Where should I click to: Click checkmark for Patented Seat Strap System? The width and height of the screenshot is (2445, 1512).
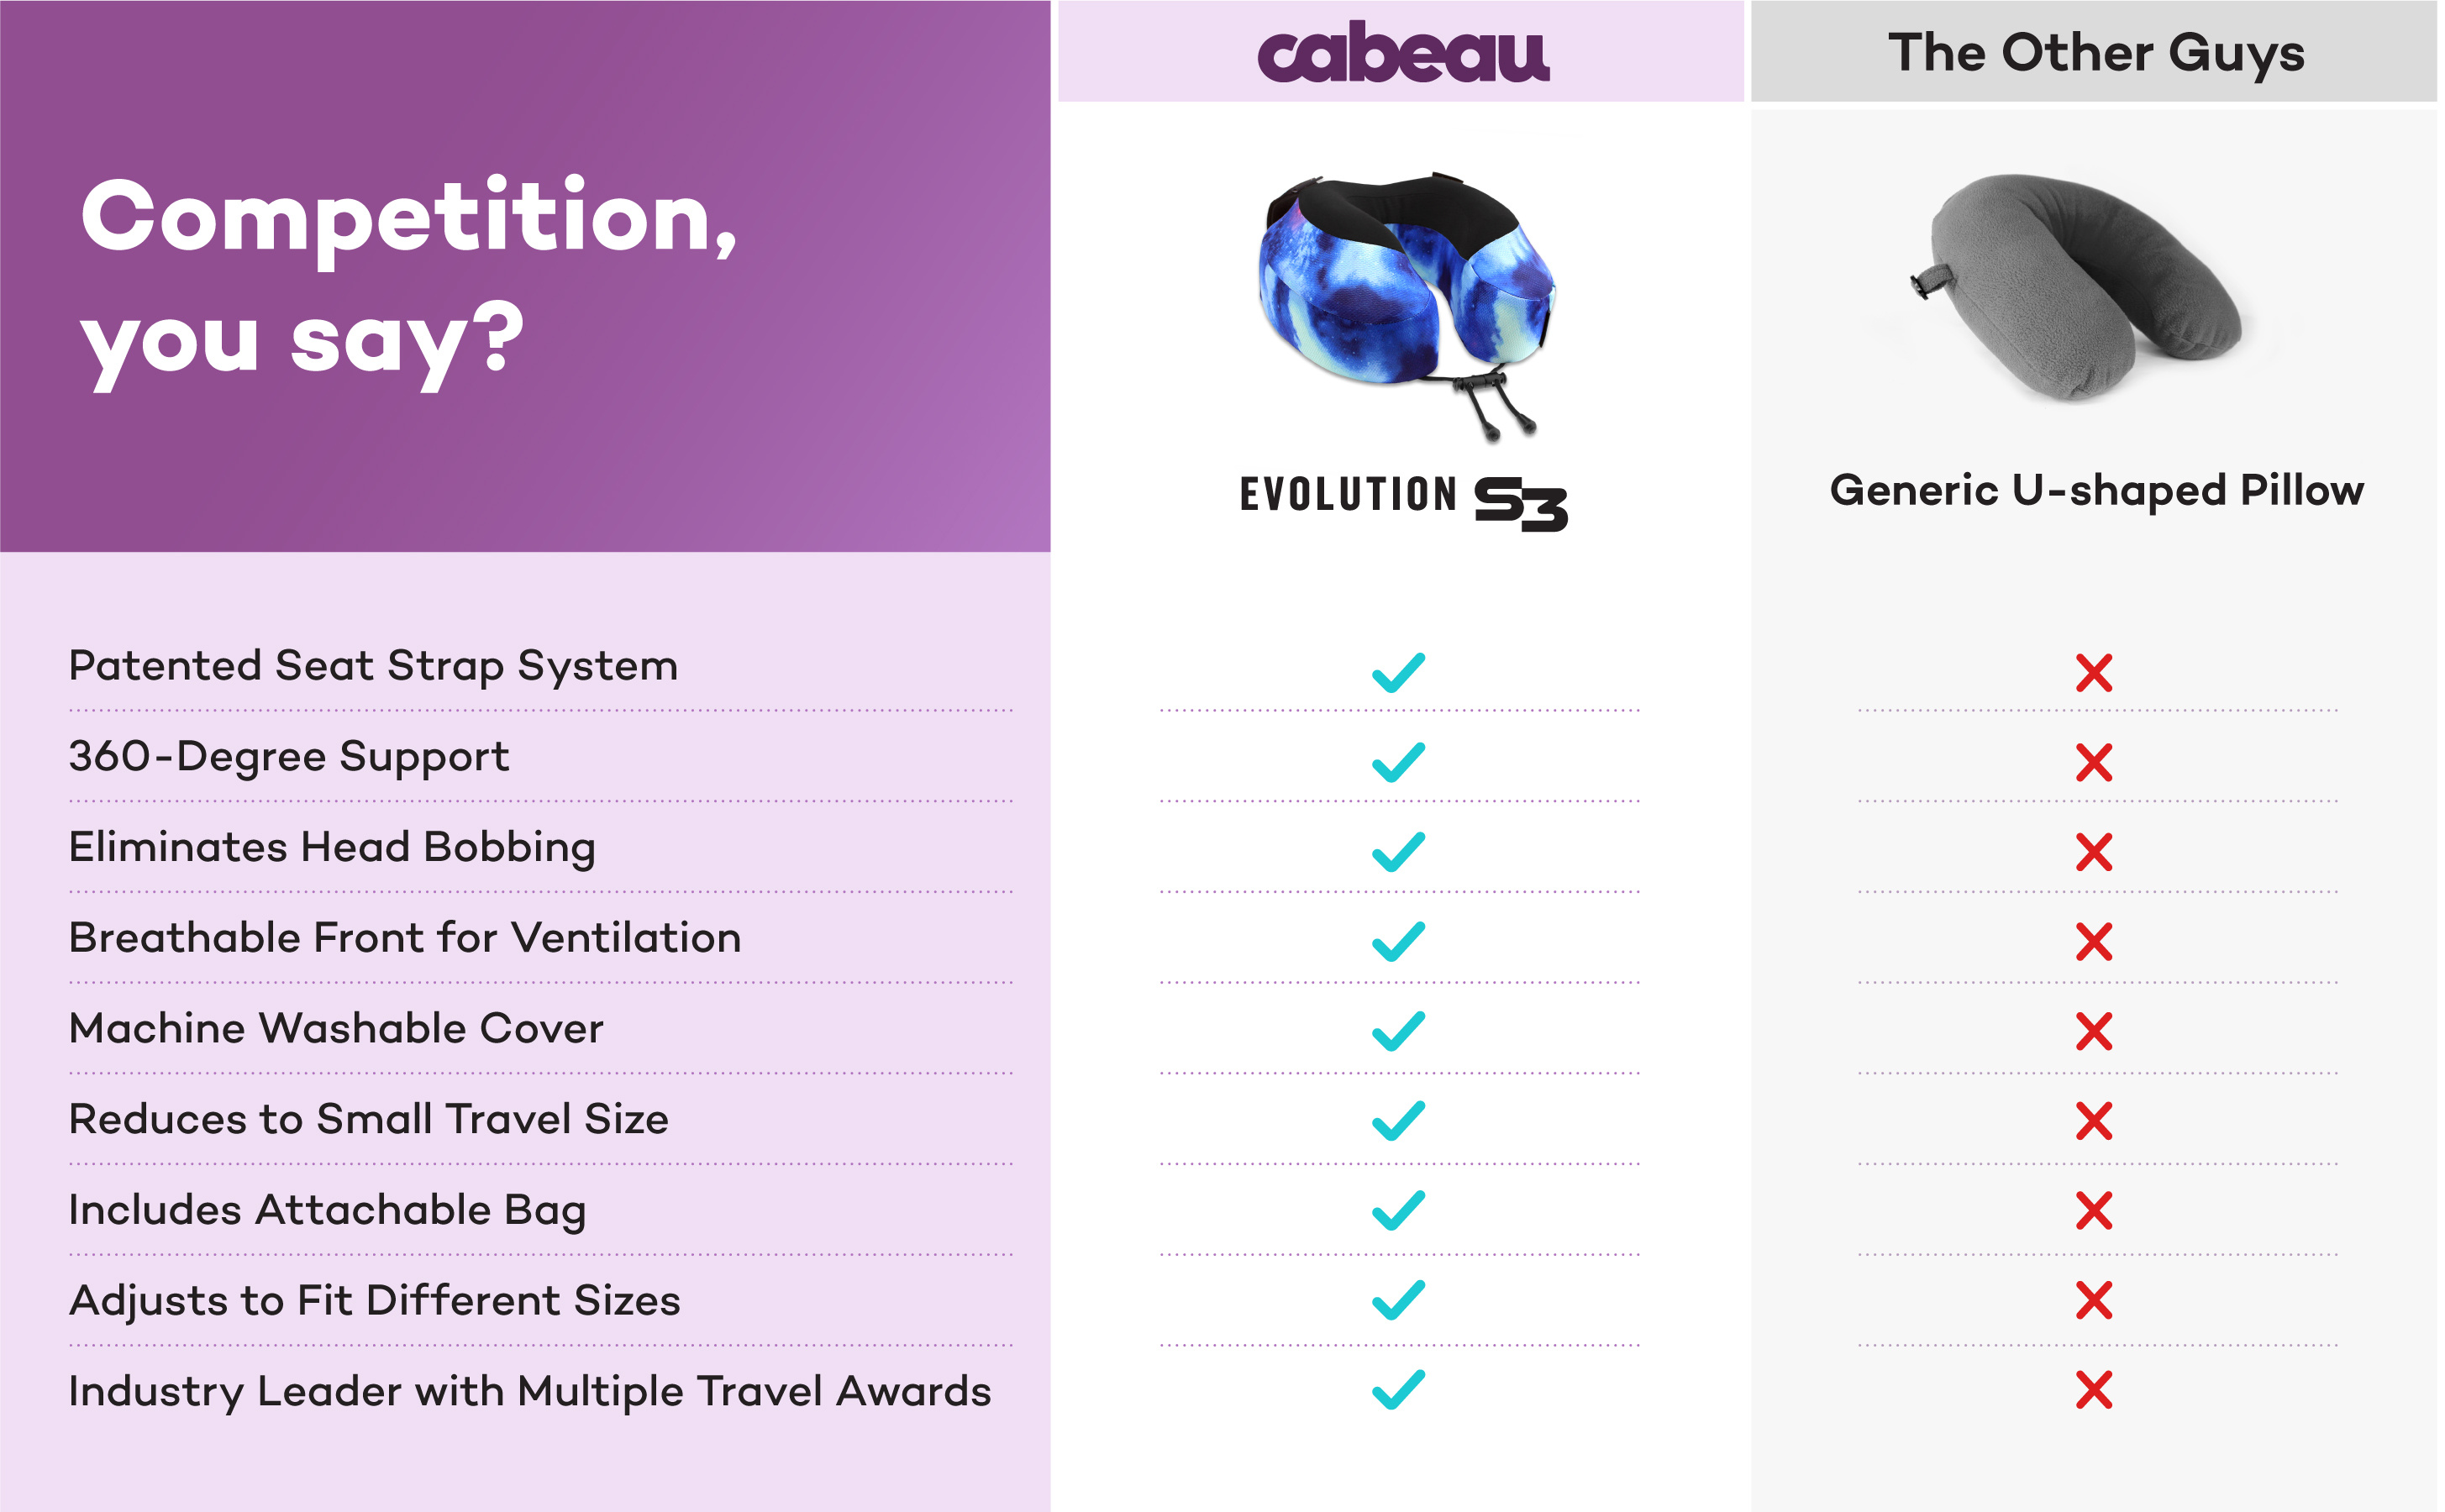[x=1398, y=673]
